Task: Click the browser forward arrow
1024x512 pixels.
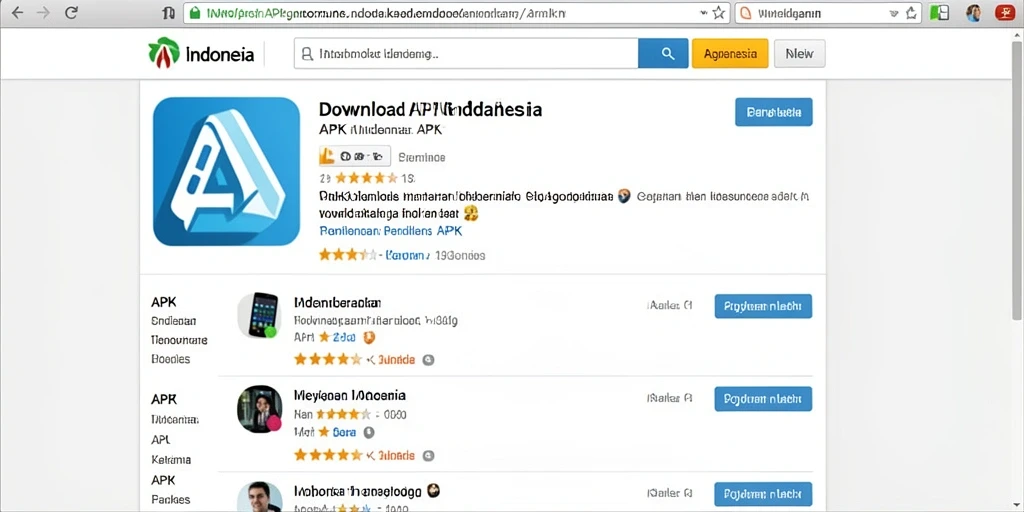Action: (x=44, y=12)
